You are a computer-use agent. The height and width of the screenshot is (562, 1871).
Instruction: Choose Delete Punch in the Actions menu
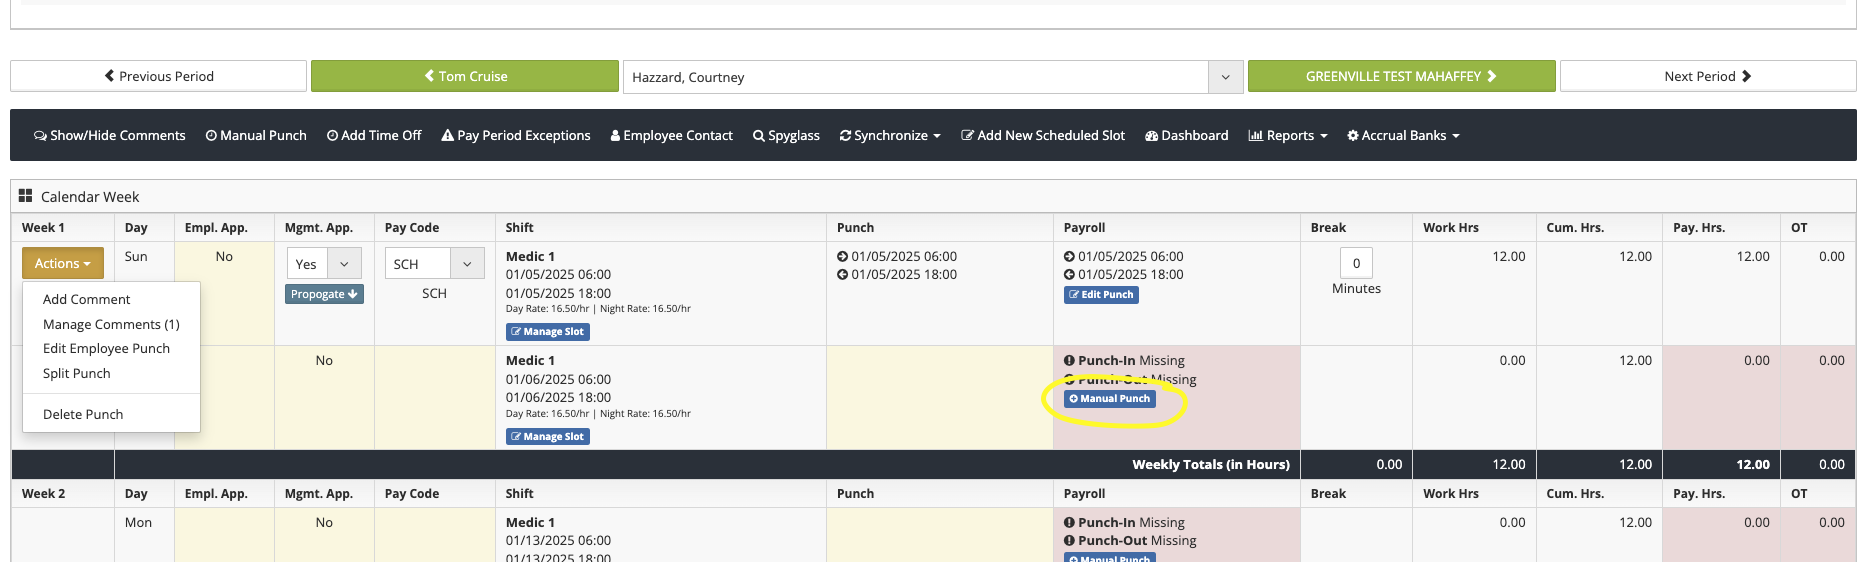pos(83,414)
